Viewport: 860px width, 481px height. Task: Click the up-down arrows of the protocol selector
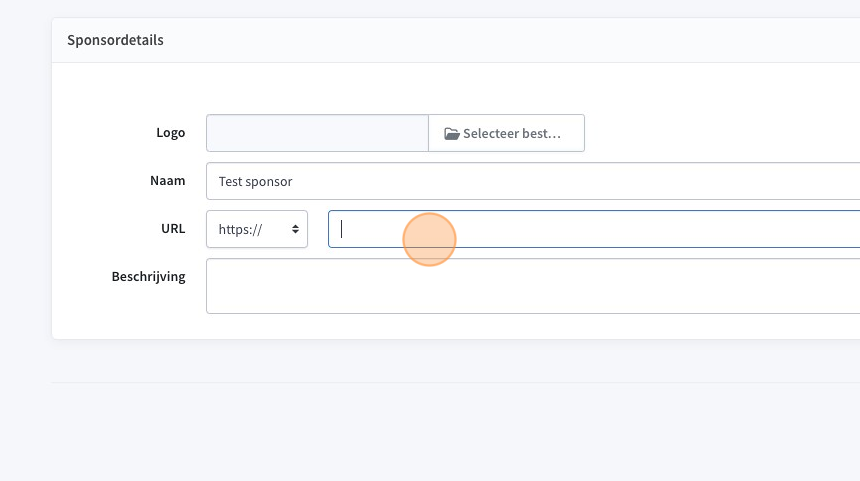coord(295,229)
